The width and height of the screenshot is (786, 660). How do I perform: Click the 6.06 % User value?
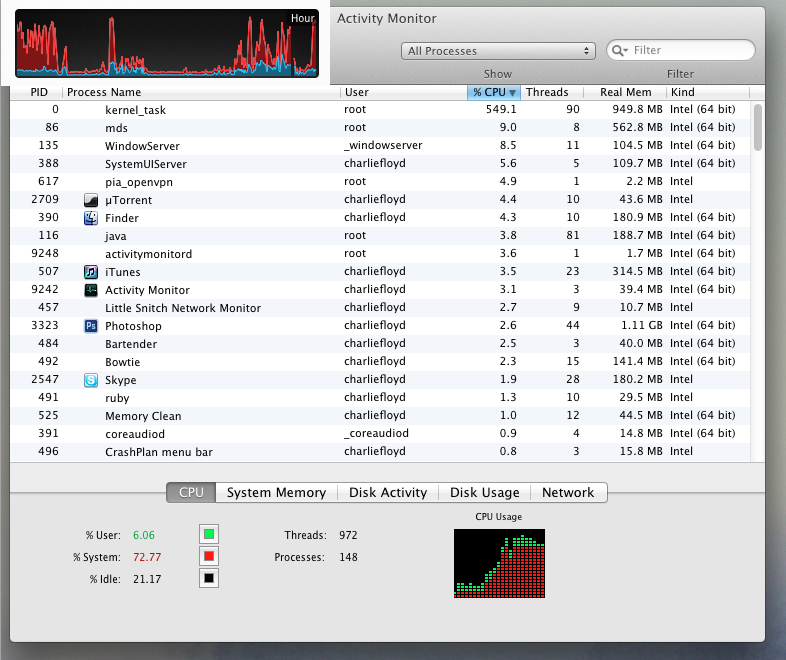144,535
